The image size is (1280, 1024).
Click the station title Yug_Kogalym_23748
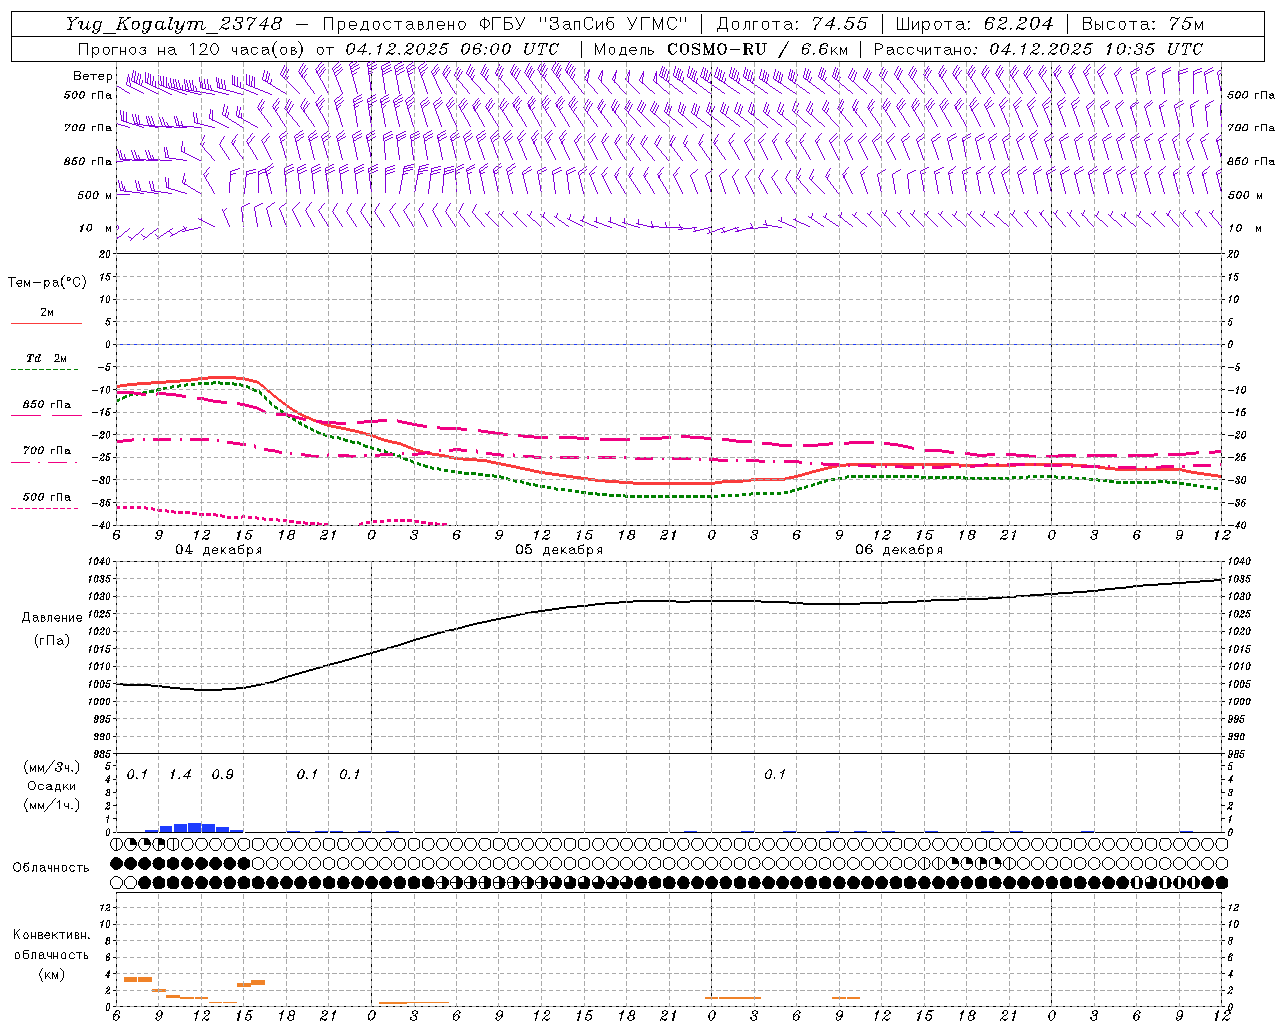coord(174,24)
